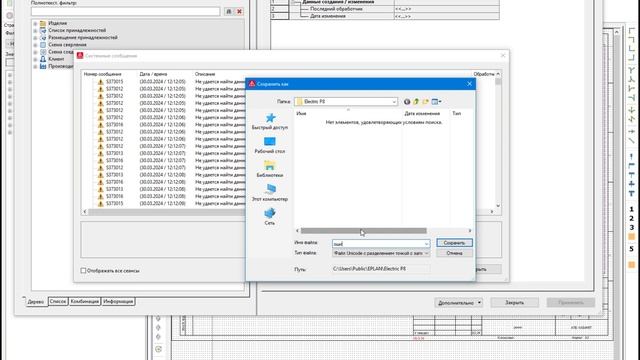
Task: Click the Применить button
Action: (571, 302)
